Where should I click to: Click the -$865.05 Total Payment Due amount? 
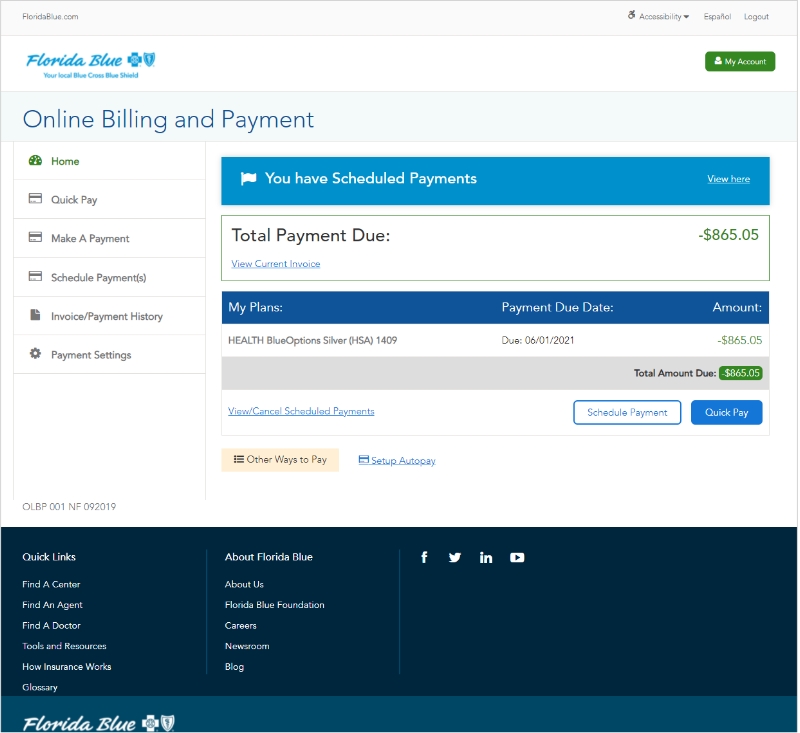tap(729, 235)
